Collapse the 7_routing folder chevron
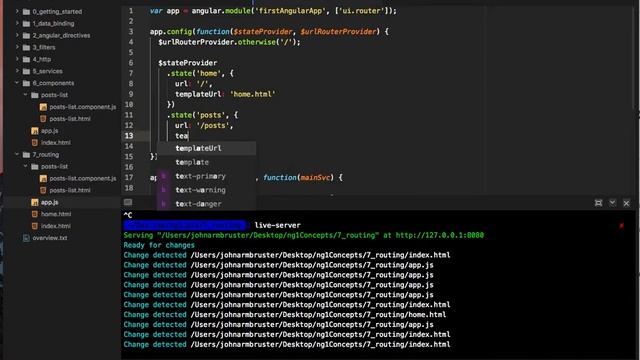This screenshot has height=360, width=640. click(17, 154)
